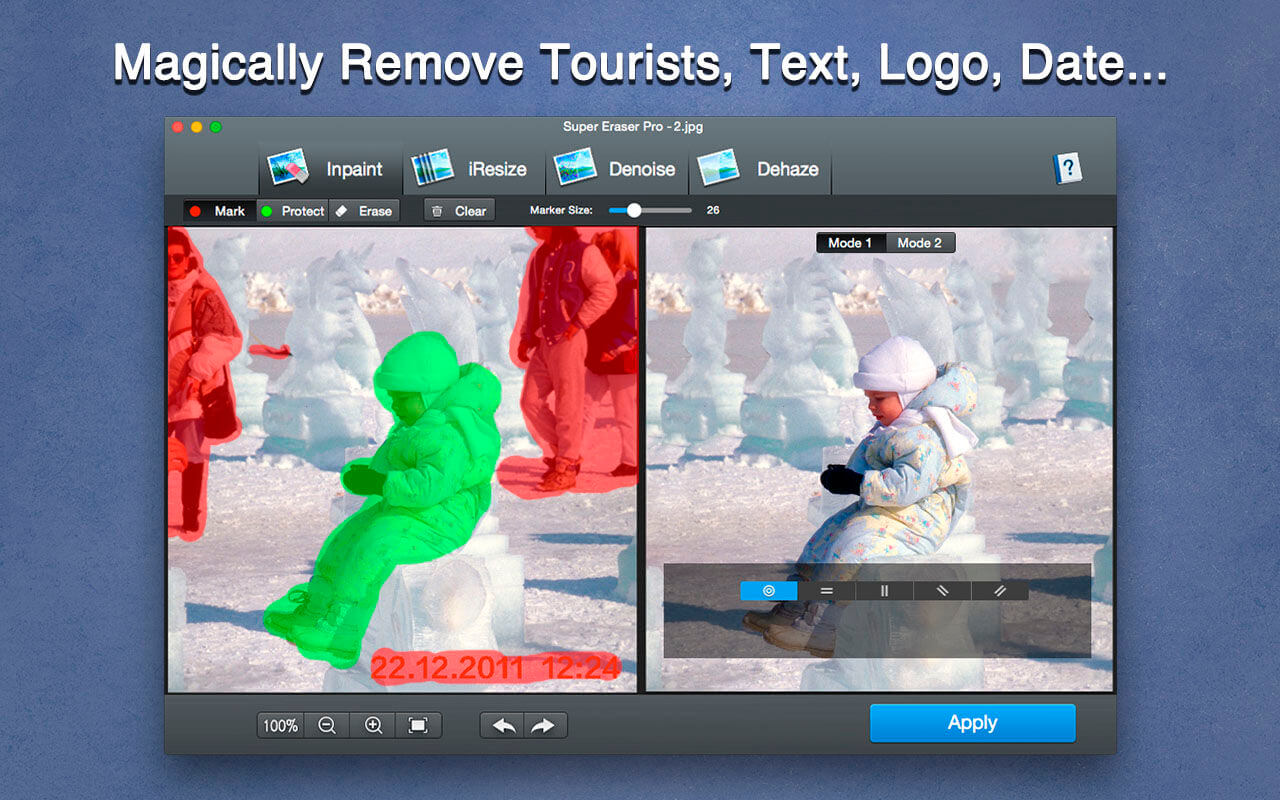Select the red Mark tool
Screen dimensions: 1280x800
[219, 211]
